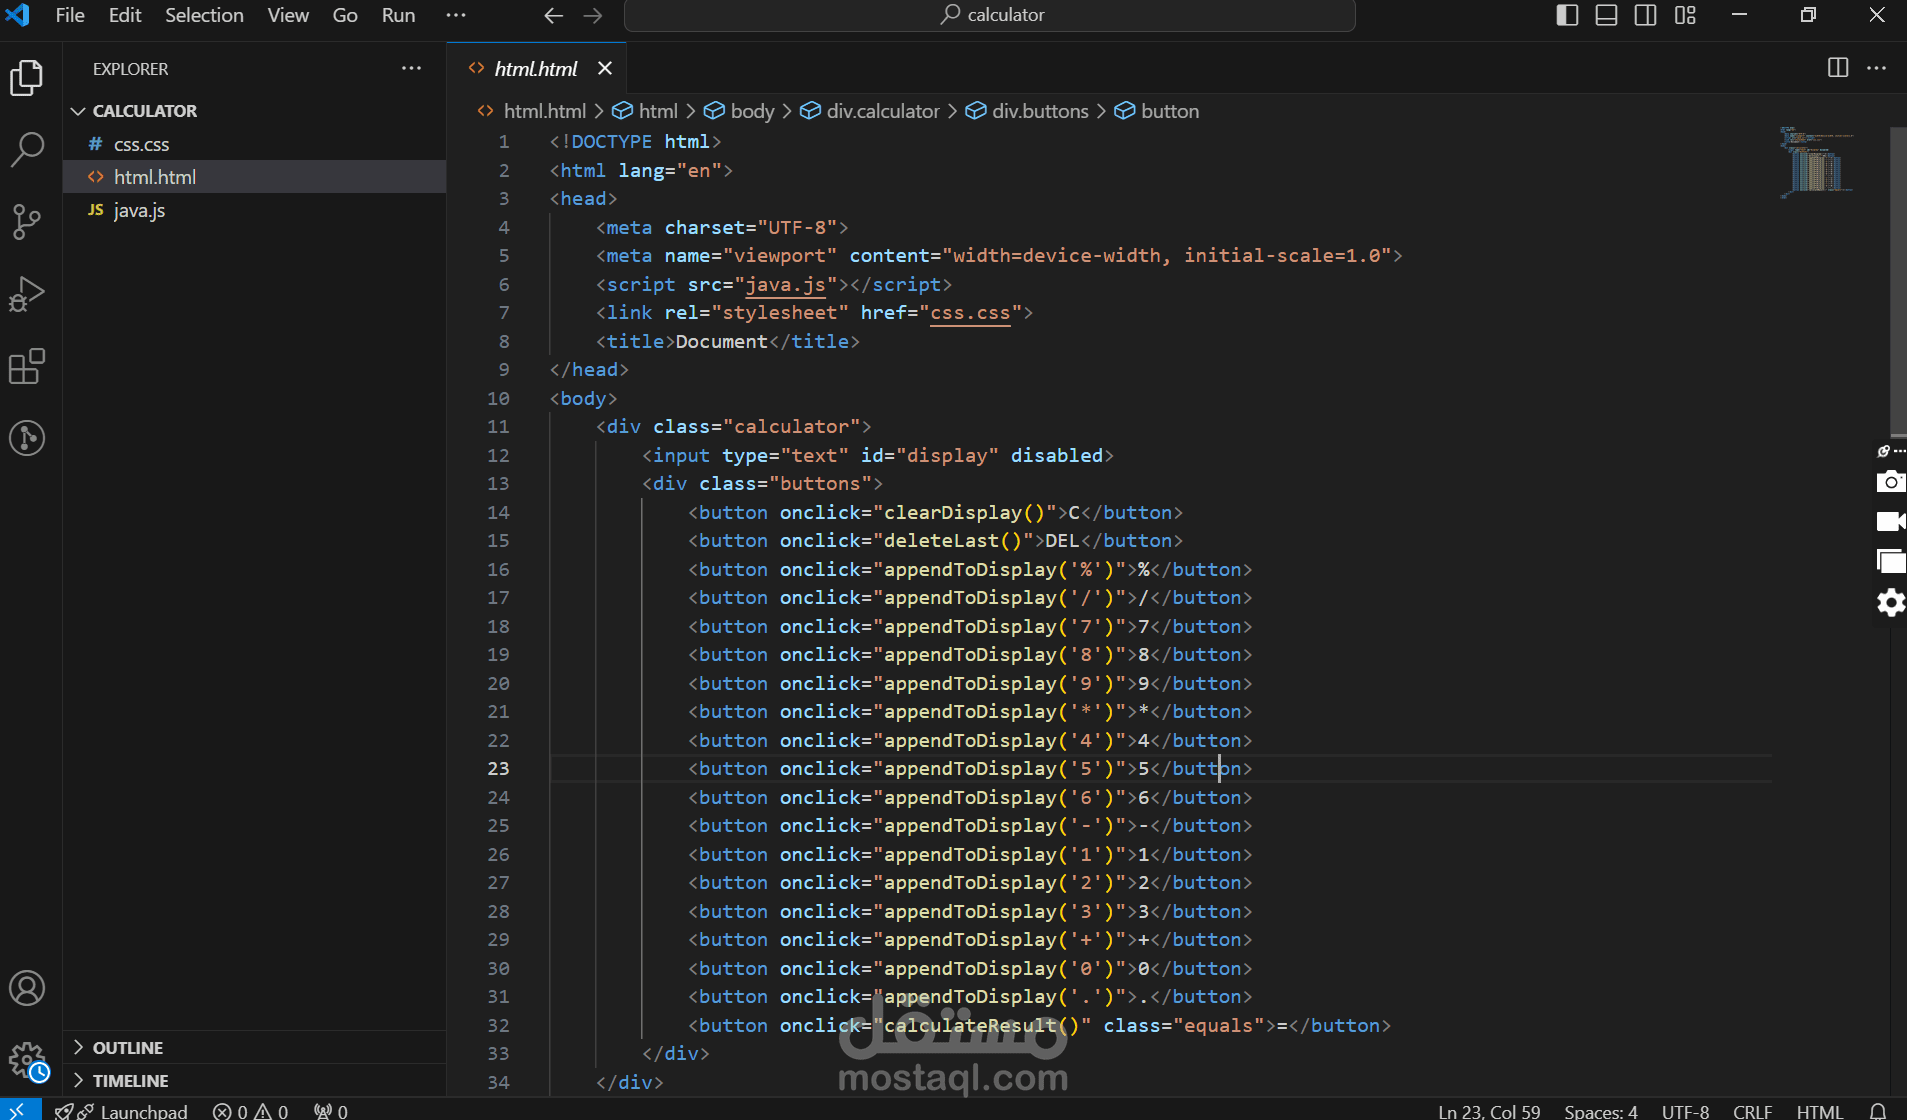Viewport: 1907px width, 1120px height.
Task: Click the calculator command center search box
Action: 990,15
